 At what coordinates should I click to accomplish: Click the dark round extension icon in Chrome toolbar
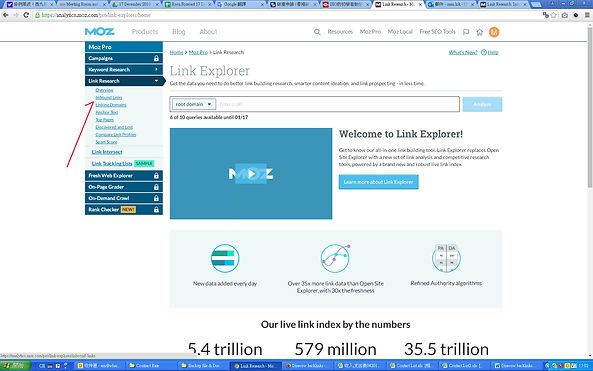[x=576, y=15]
